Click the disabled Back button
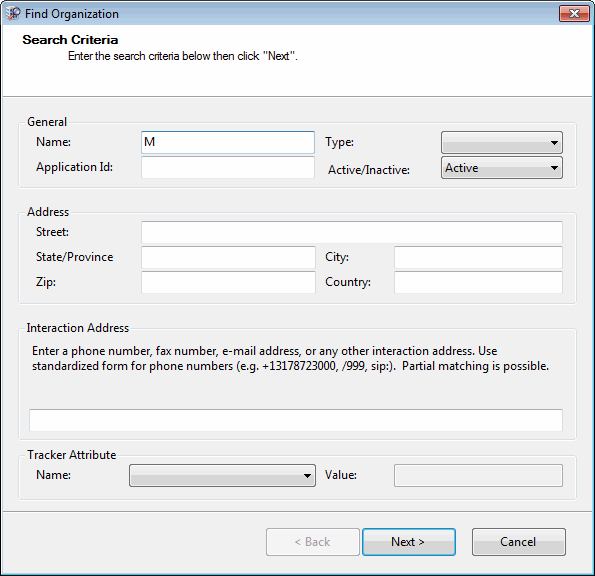595x576 pixels. click(x=313, y=542)
